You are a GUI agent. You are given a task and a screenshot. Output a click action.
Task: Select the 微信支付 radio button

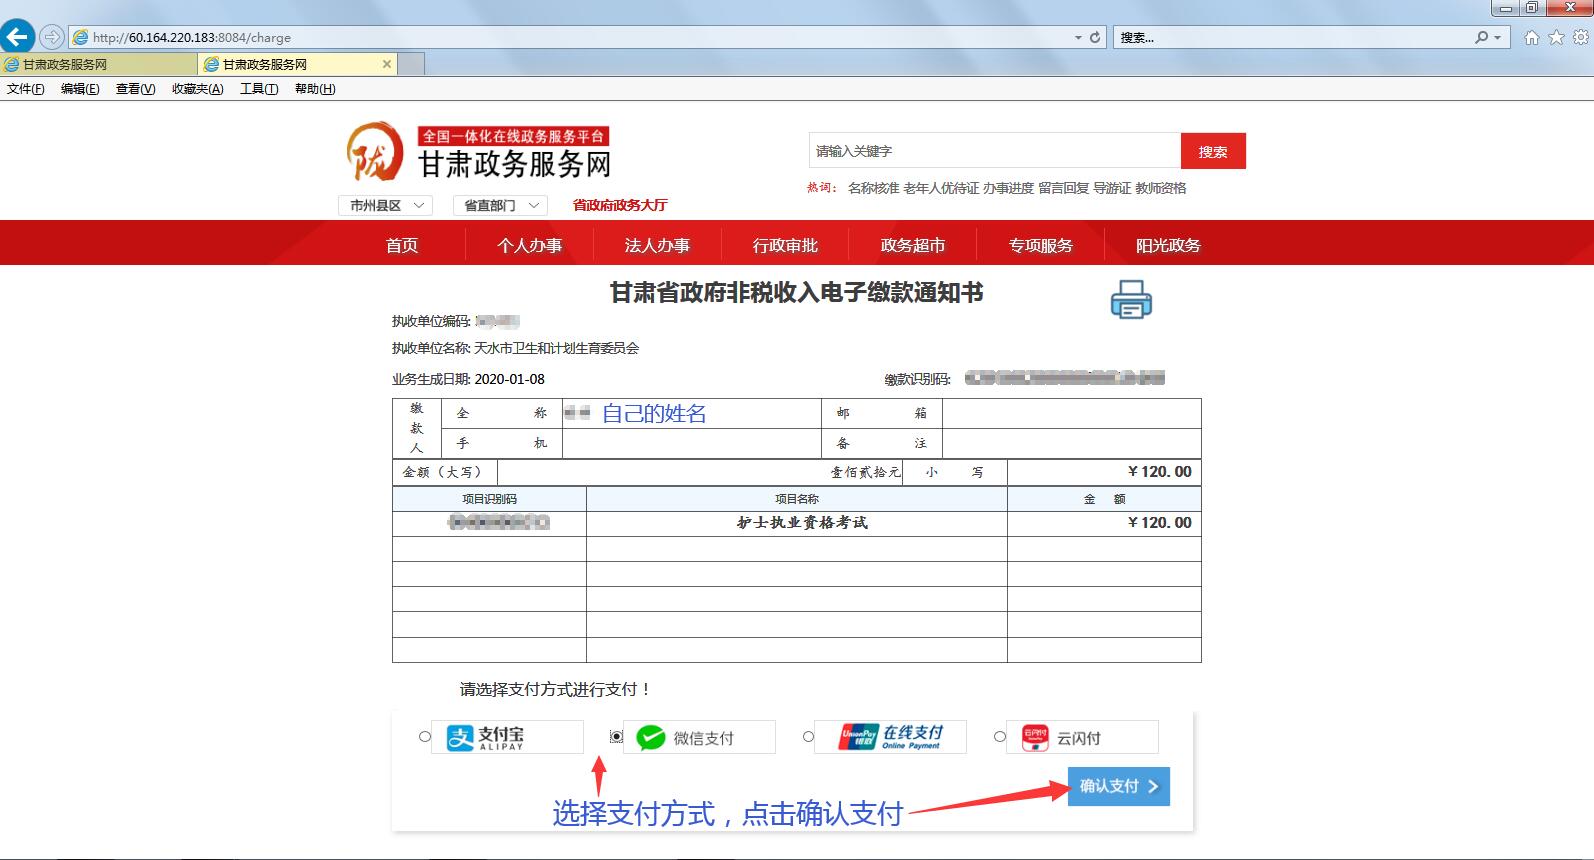point(616,737)
